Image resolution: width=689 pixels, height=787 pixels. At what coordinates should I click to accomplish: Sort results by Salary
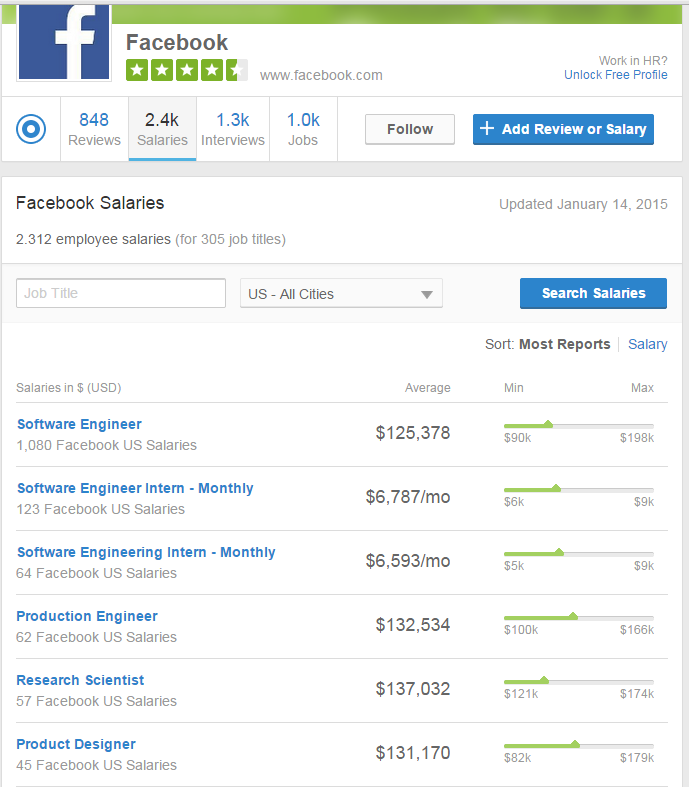(x=647, y=344)
